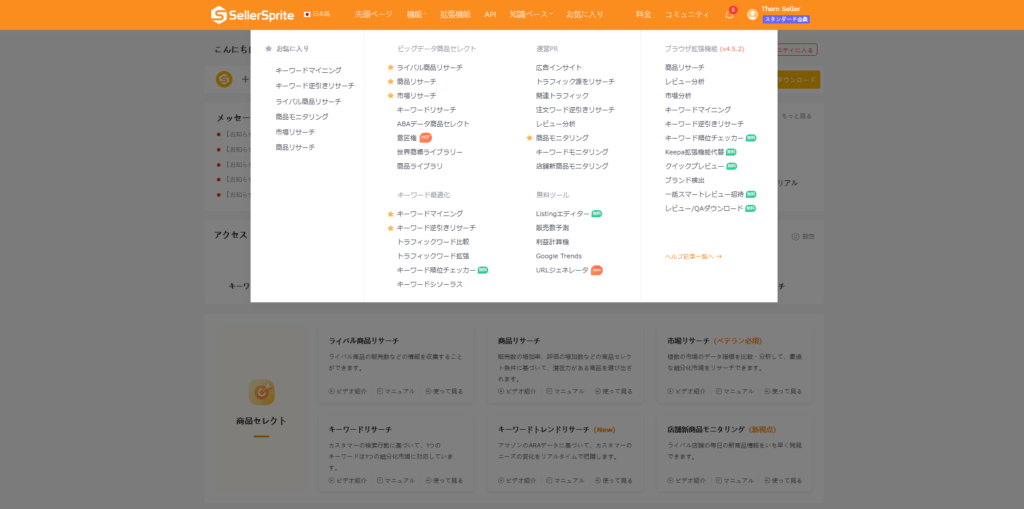This screenshot has height=509, width=1024.
Task: Open the Them Seller account menu
Action: tap(781, 9)
